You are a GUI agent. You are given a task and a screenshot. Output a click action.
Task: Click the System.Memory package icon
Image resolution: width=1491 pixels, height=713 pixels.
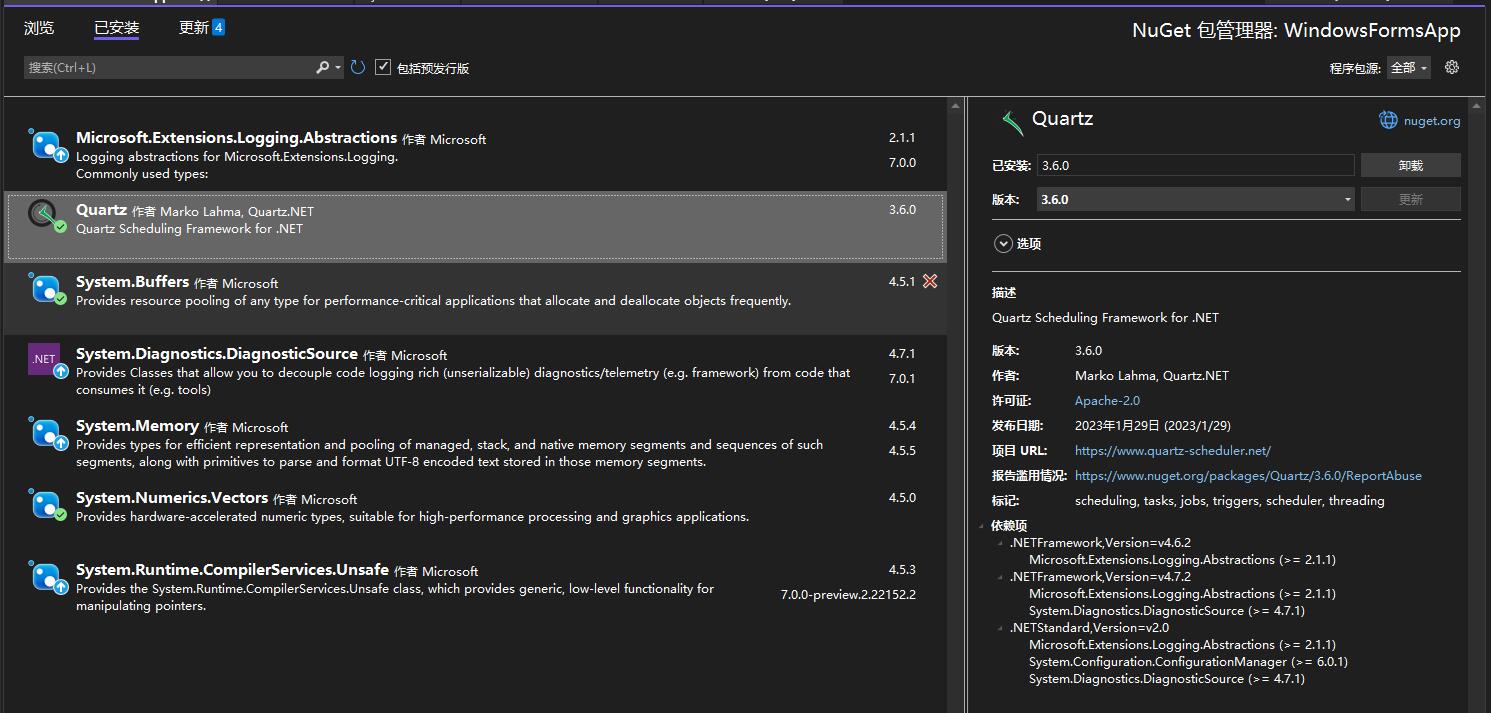coord(47,433)
